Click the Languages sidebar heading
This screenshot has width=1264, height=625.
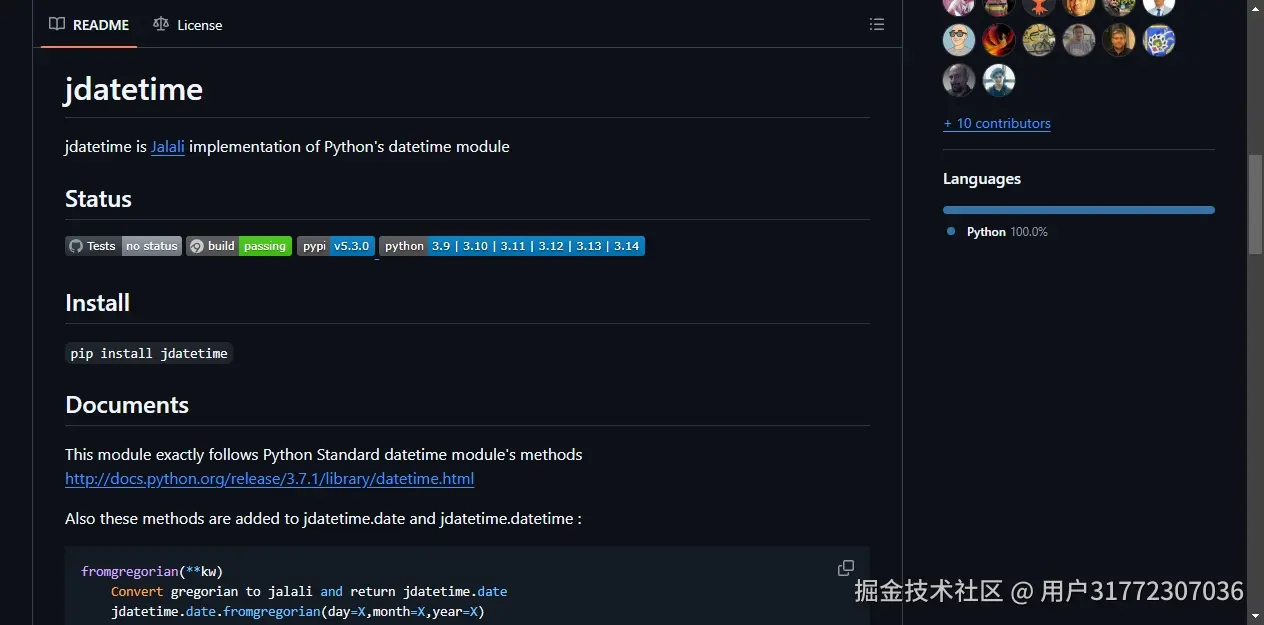tap(982, 179)
